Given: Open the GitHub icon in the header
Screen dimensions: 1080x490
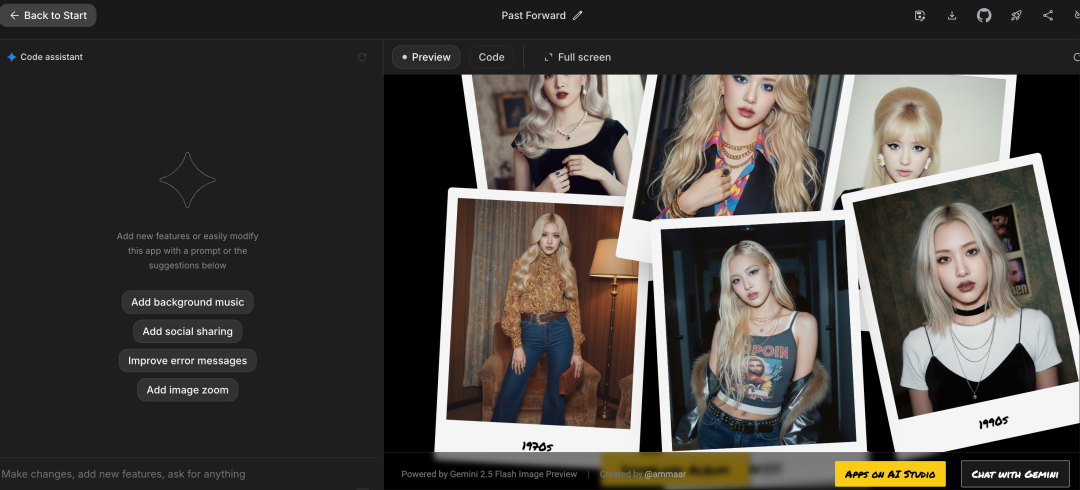Looking at the screenshot, I should tap(984, 15).
